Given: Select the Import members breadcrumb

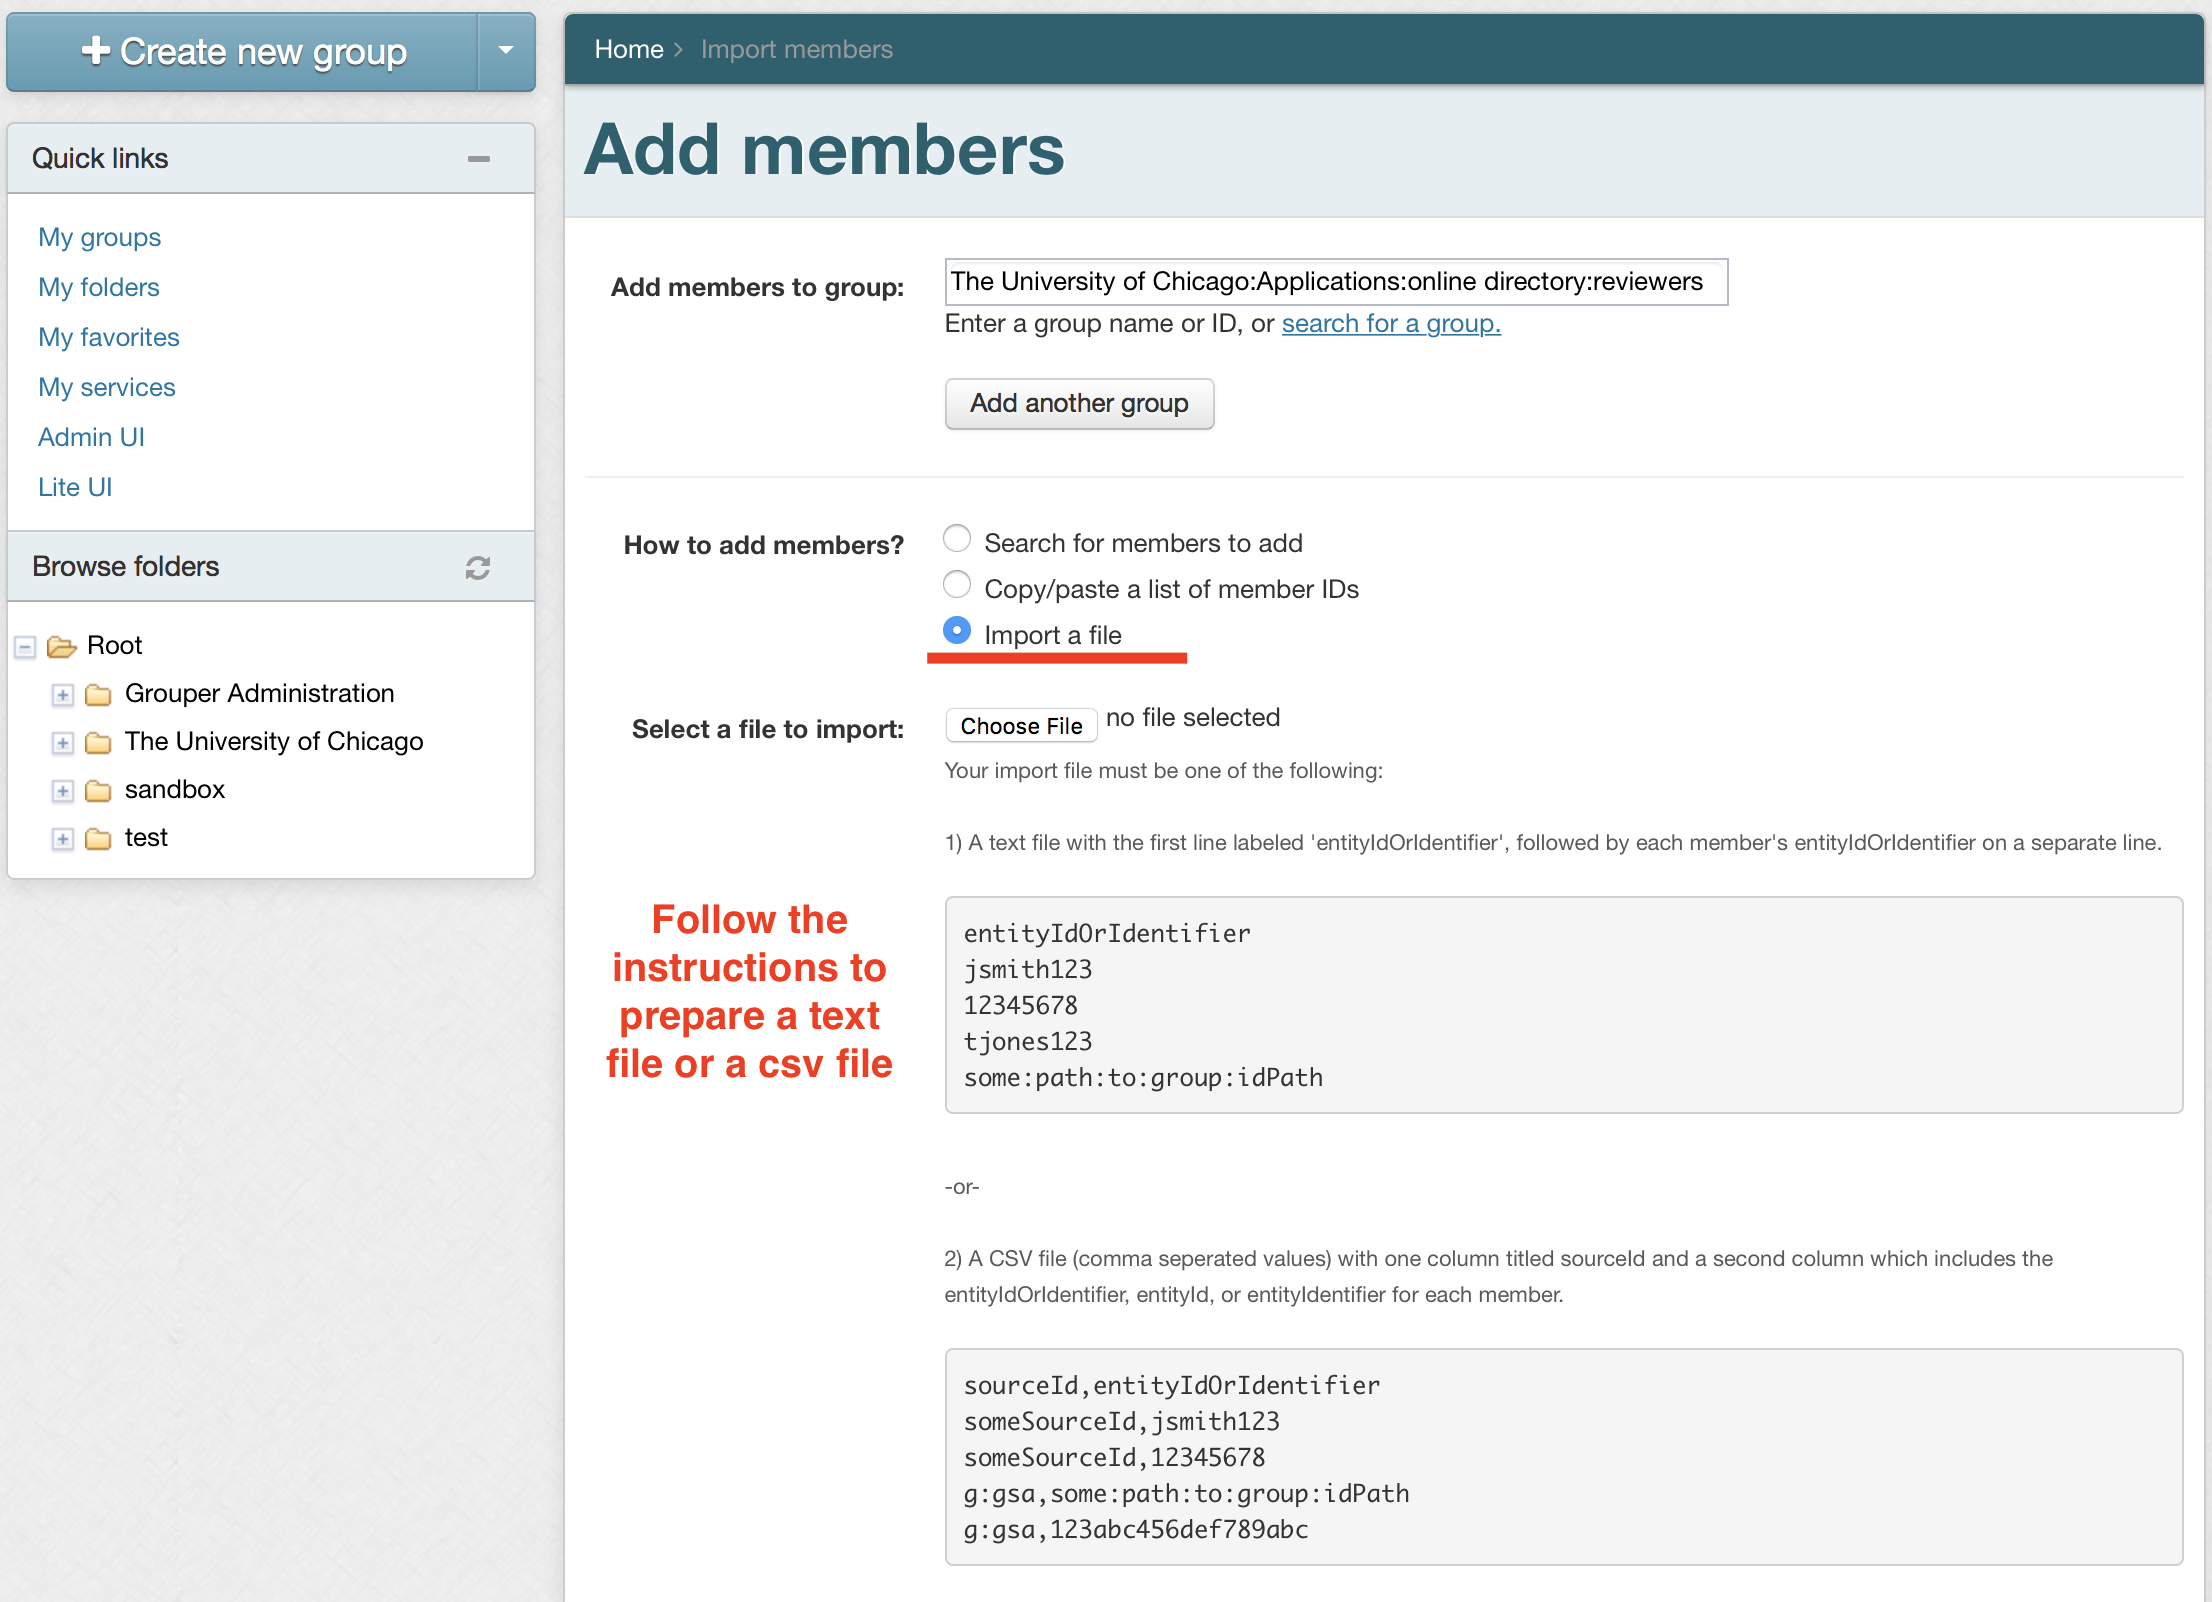Looking at the screenshot, I should click(x=796, y=48).
